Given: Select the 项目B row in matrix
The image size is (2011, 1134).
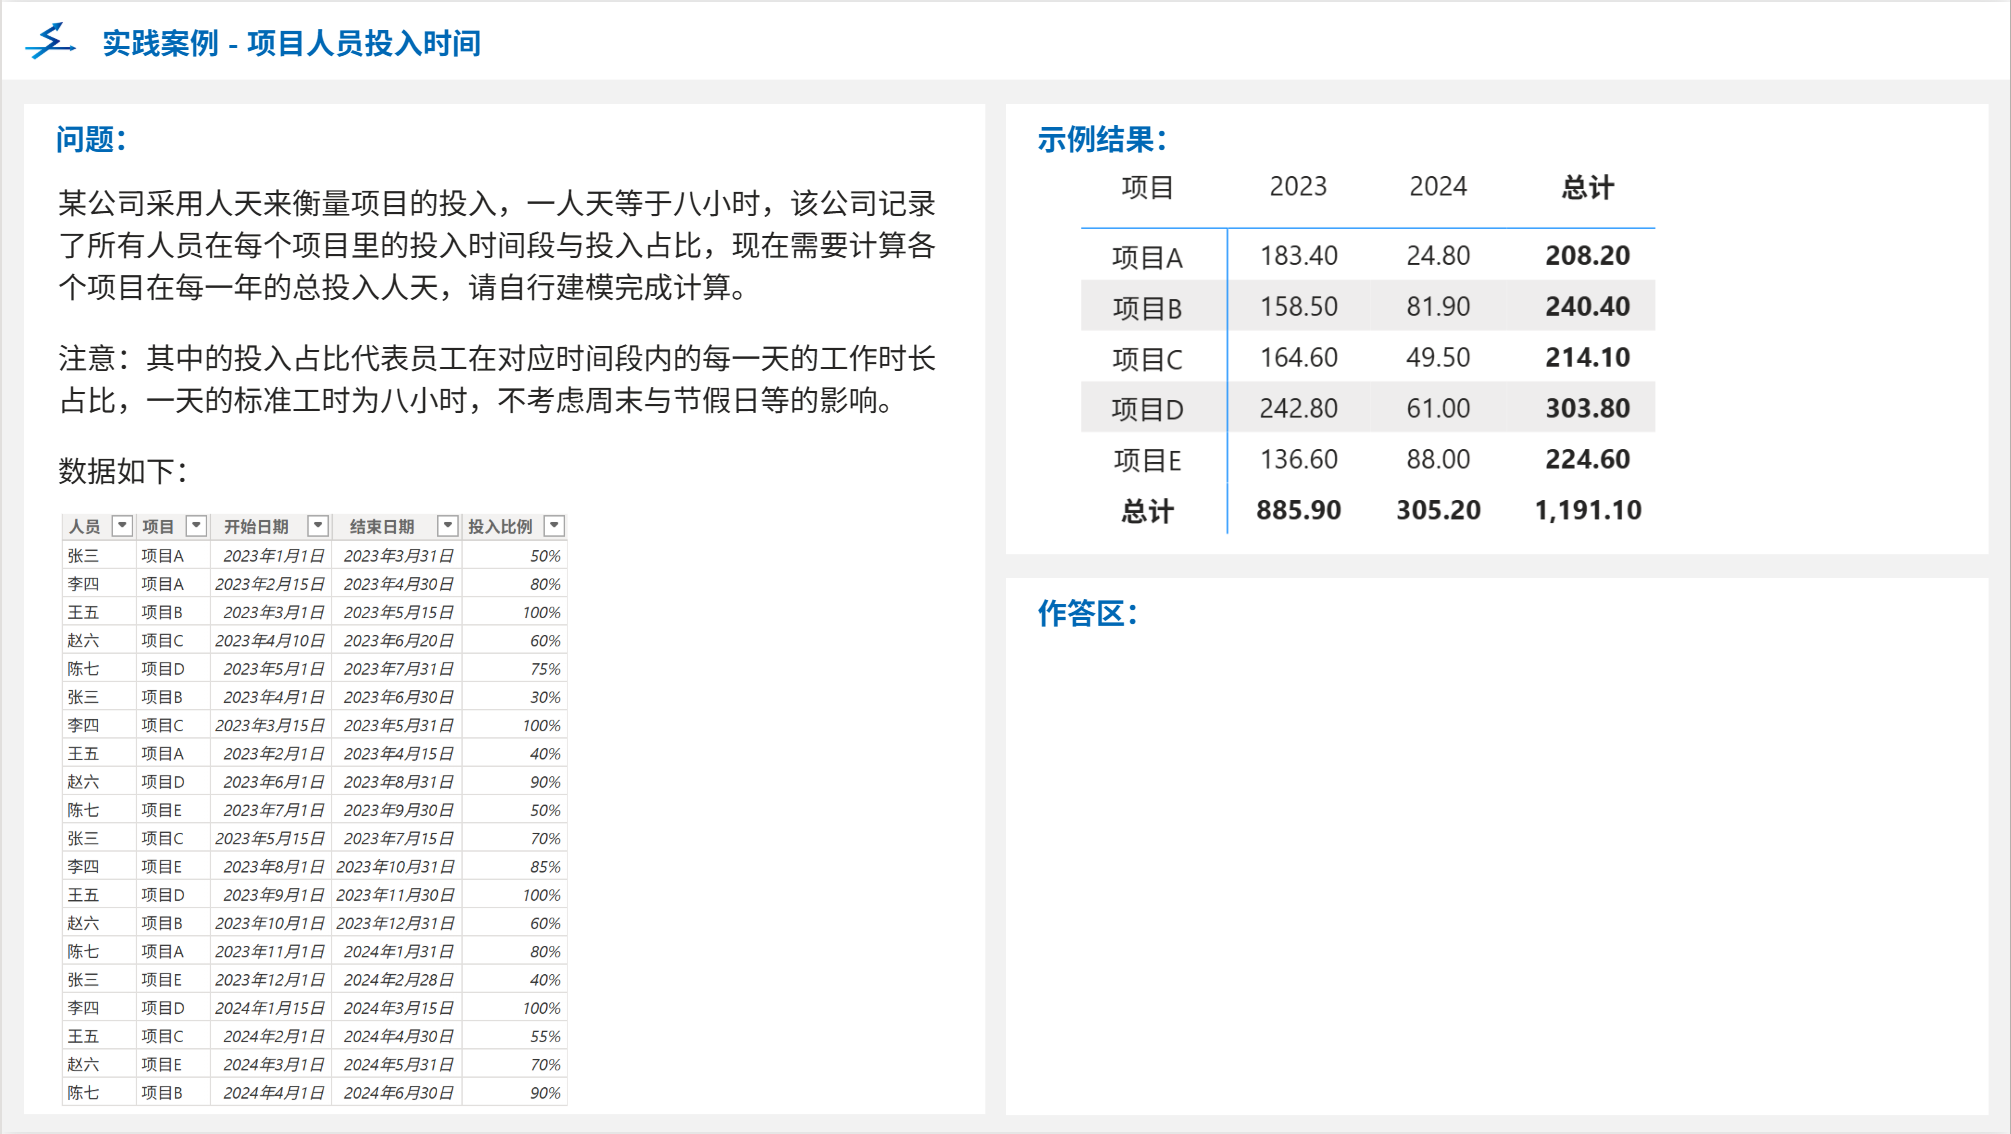Looking at the screenshot, I should (1147, 308).
